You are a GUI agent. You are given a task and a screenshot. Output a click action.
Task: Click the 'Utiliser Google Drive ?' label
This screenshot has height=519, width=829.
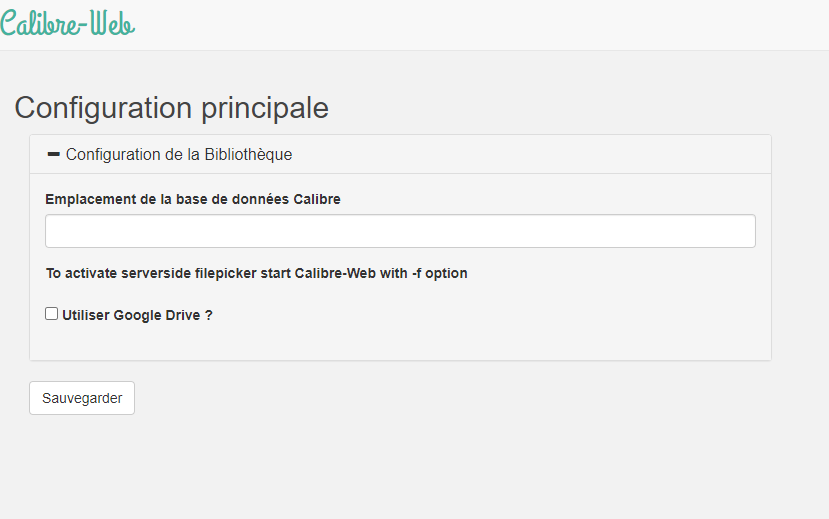[x=137, y=315]
